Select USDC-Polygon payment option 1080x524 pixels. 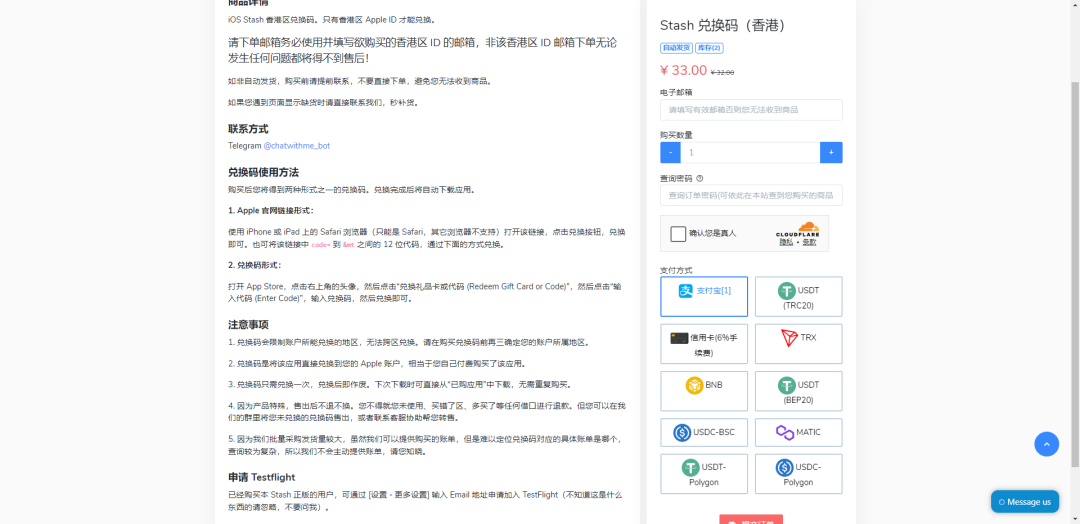coord(799,474)
